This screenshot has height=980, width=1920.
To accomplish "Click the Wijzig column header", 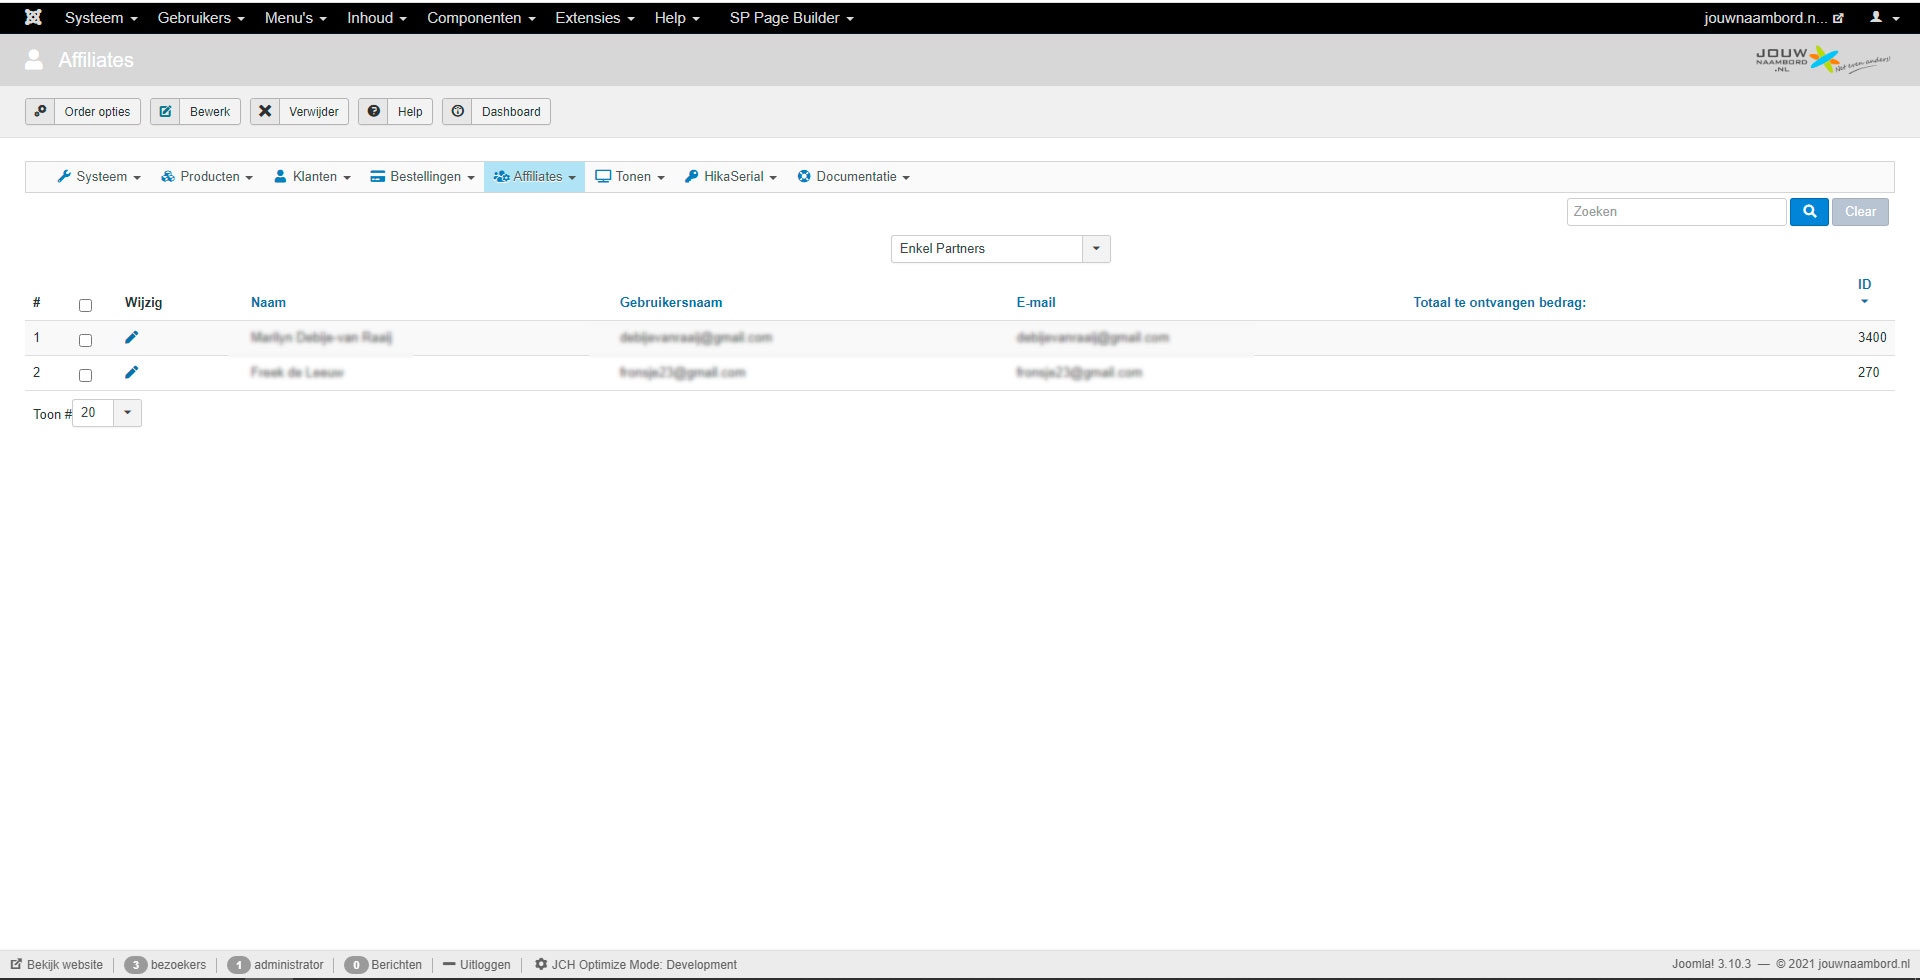I will 143,302.
